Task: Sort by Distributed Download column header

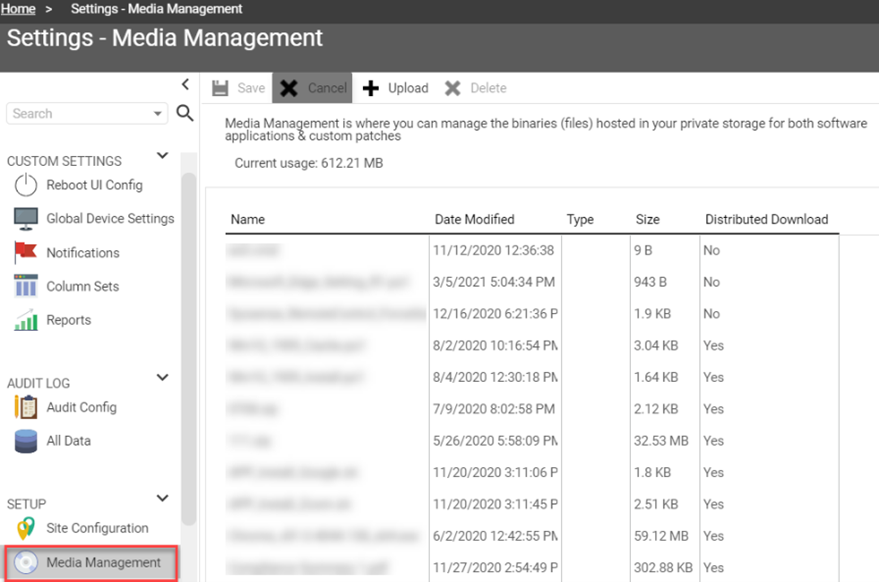Action: pyautogui.click(x=766, y=219)
